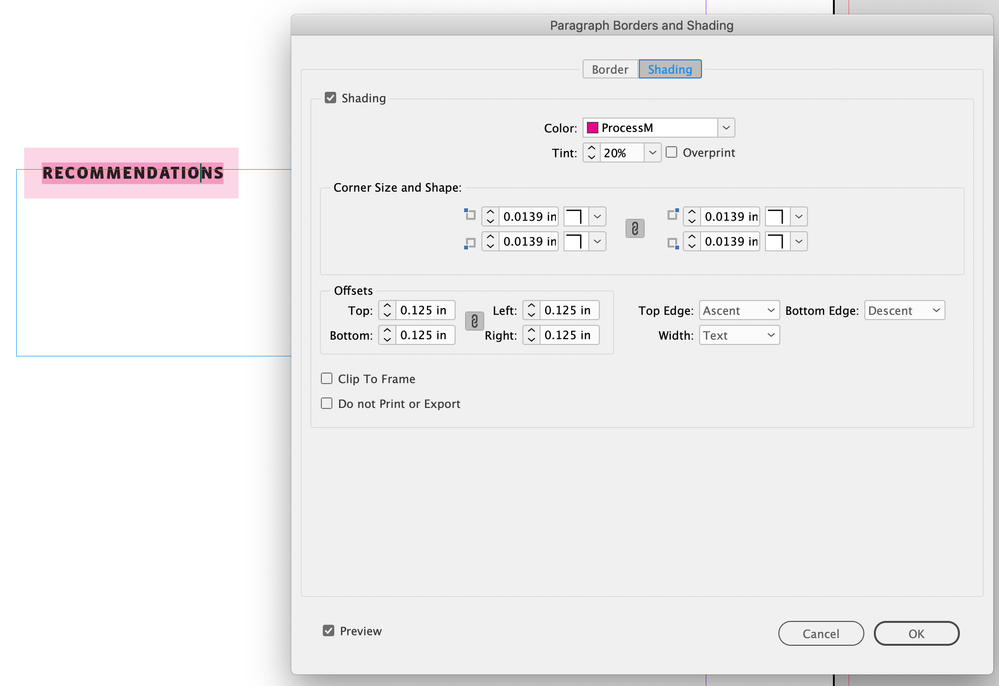Click the Left offset input field
Image resolution: width=999 pixels, height=686 pixels.
click(x=569, y=311)
